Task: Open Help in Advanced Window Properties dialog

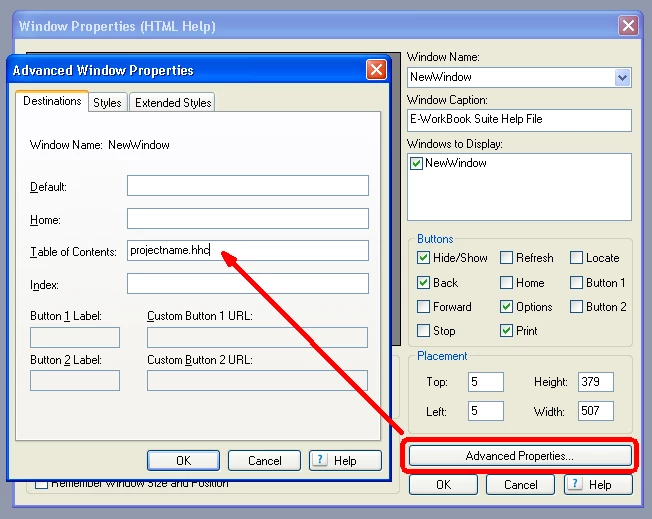Action: [x=345, y=460]
